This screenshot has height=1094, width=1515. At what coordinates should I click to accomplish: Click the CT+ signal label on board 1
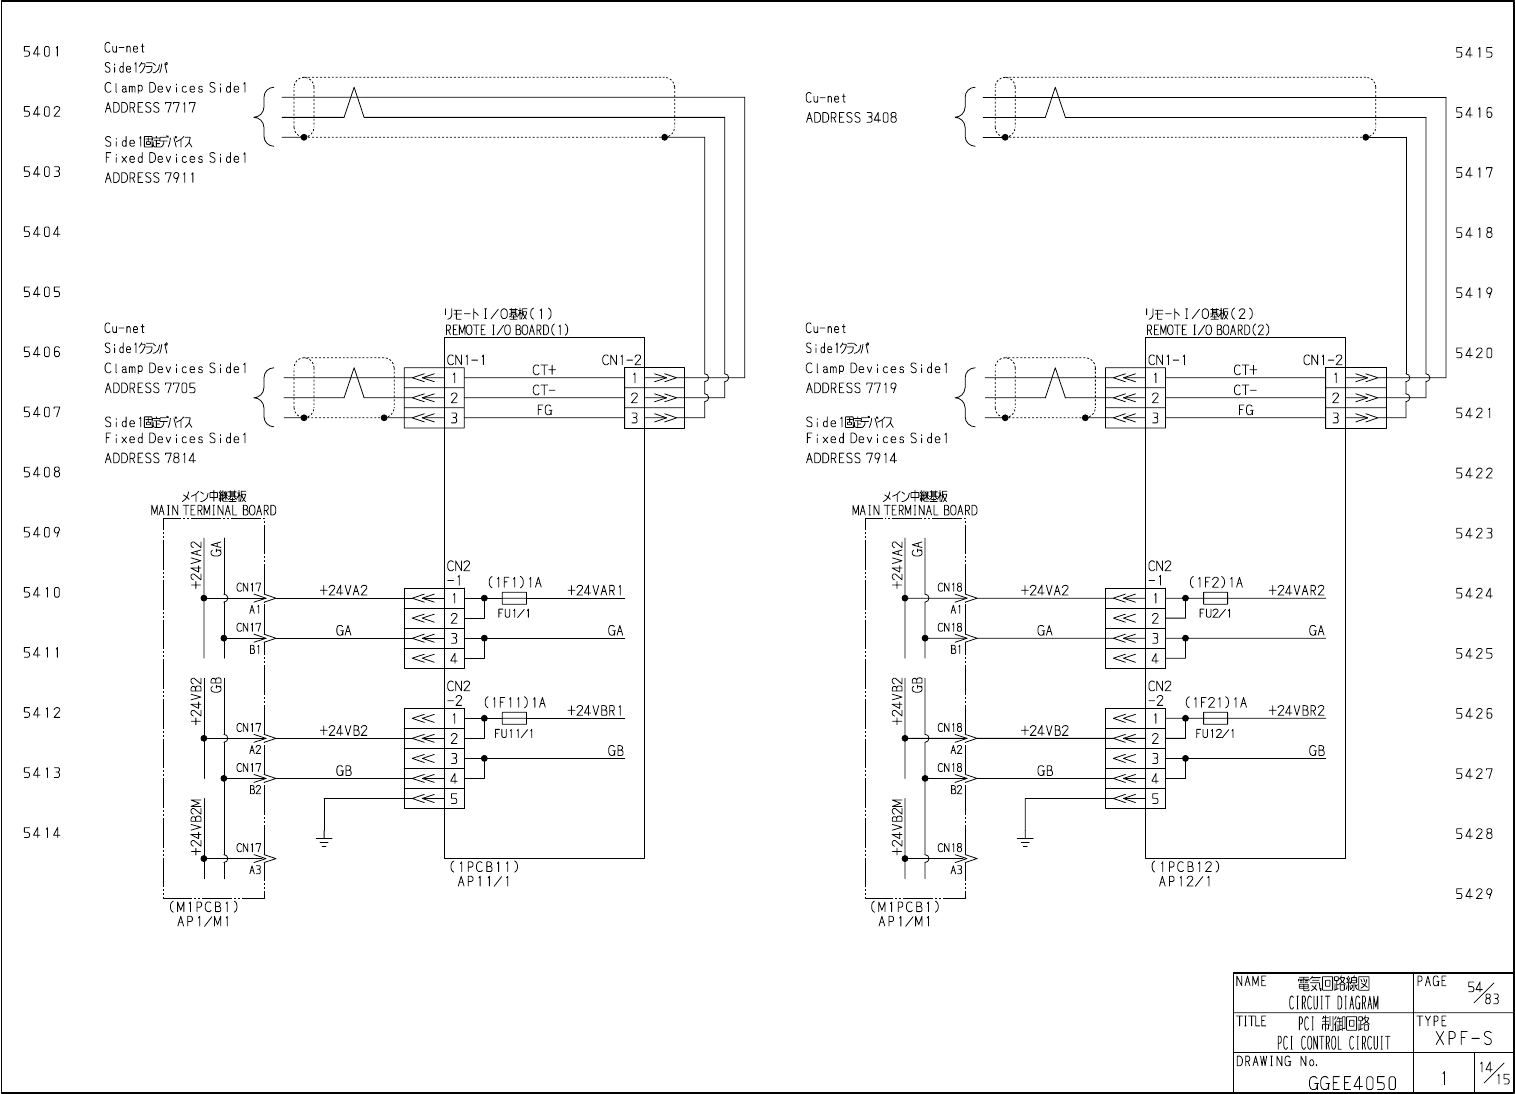[544, 370]
